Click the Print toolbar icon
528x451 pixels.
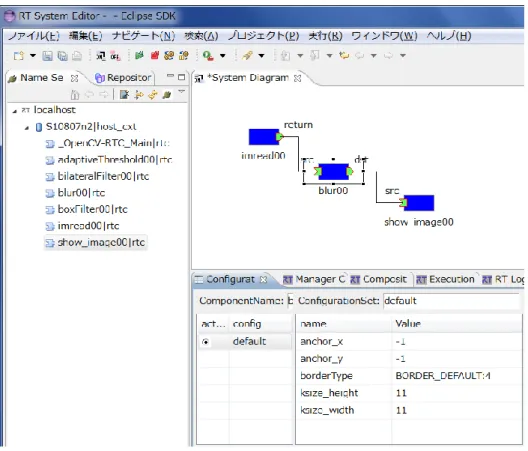(x=77, y=56)
